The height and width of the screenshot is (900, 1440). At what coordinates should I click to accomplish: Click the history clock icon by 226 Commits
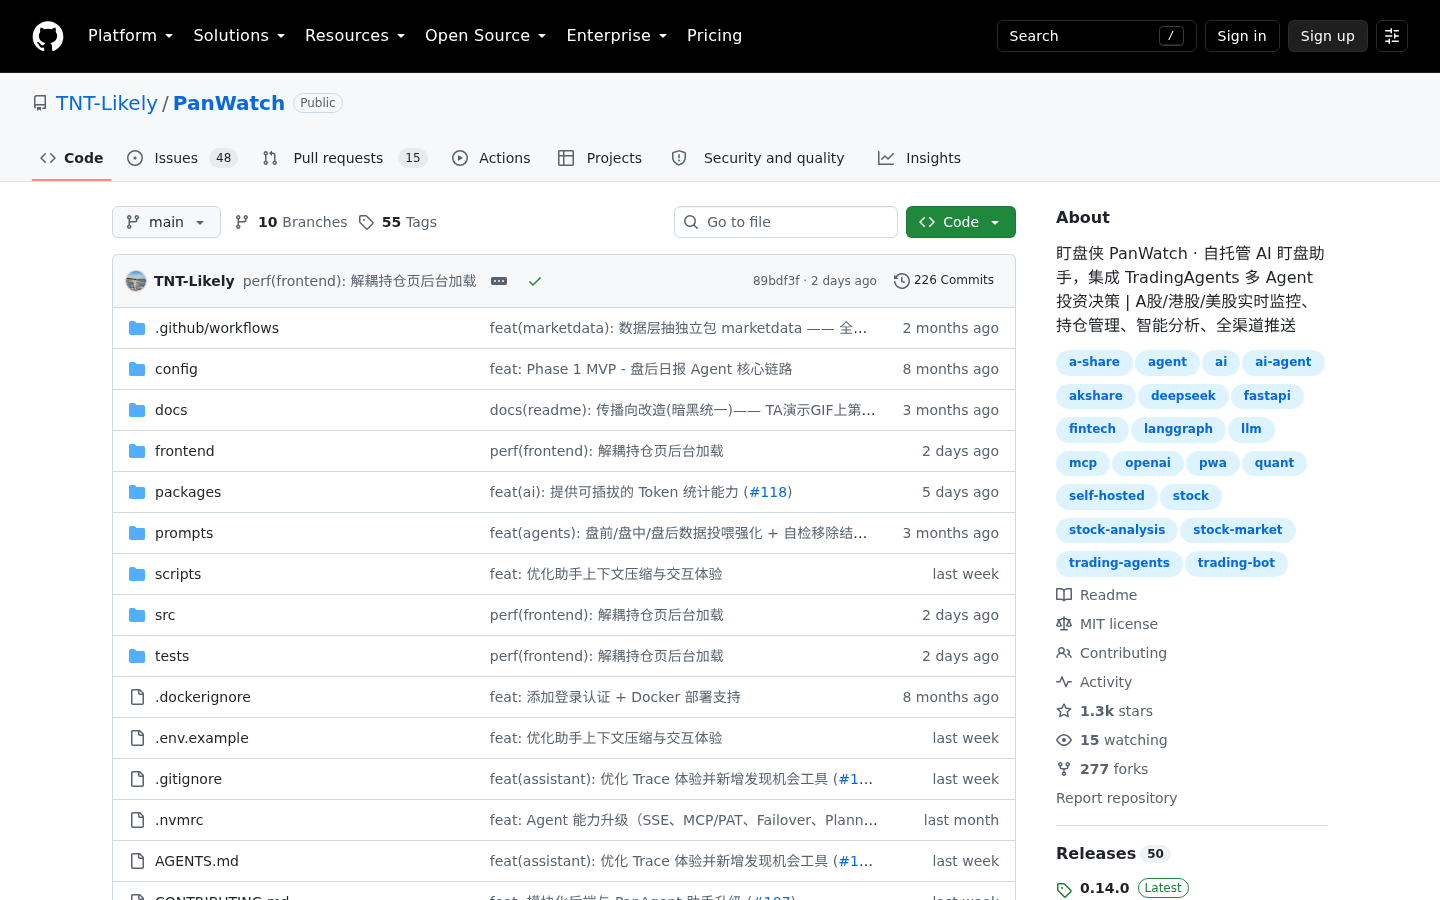pos(902,281)
